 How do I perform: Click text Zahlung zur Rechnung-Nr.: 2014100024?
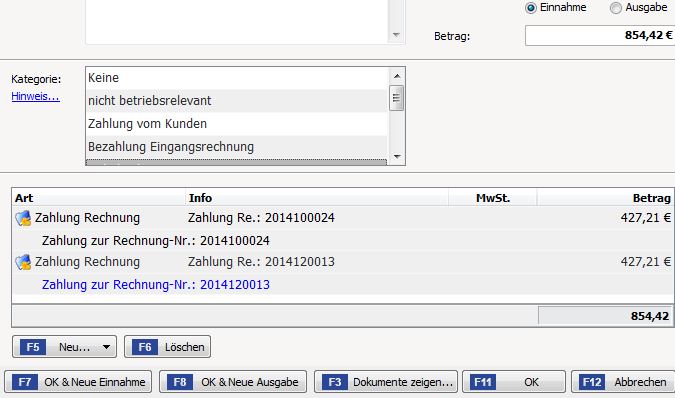(156, 241)
